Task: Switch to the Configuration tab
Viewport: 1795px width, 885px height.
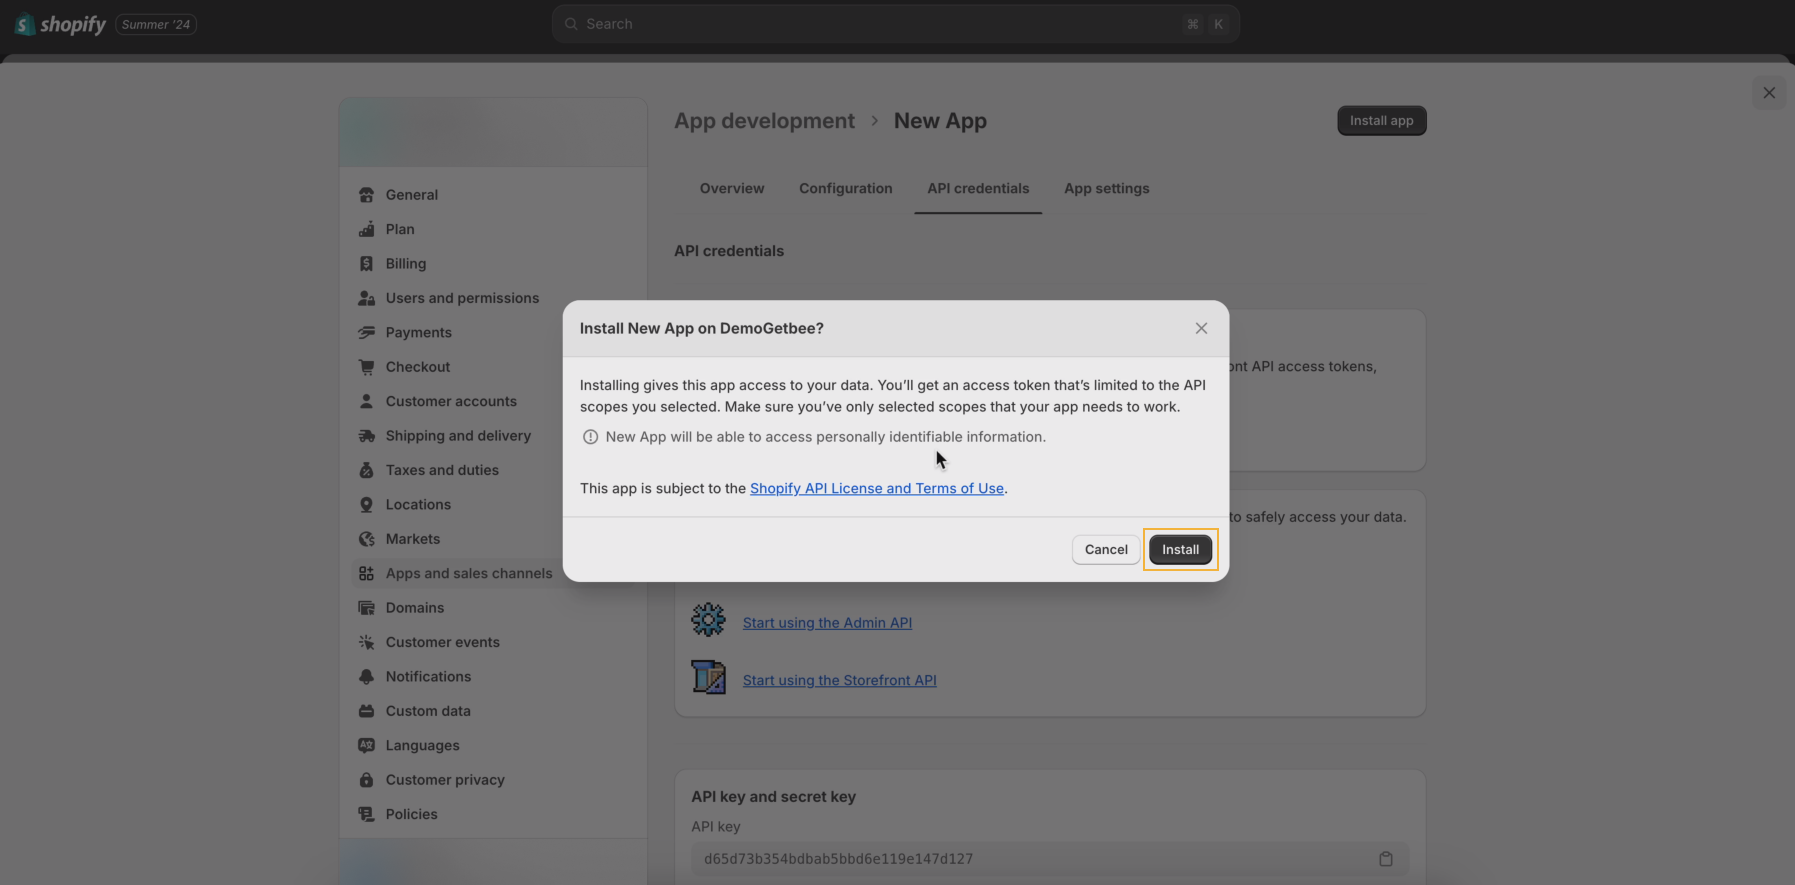Action: click(x=846, y=188)
